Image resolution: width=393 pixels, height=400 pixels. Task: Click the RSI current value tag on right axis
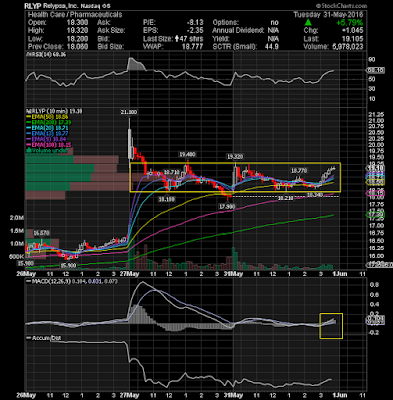[376, 70]
